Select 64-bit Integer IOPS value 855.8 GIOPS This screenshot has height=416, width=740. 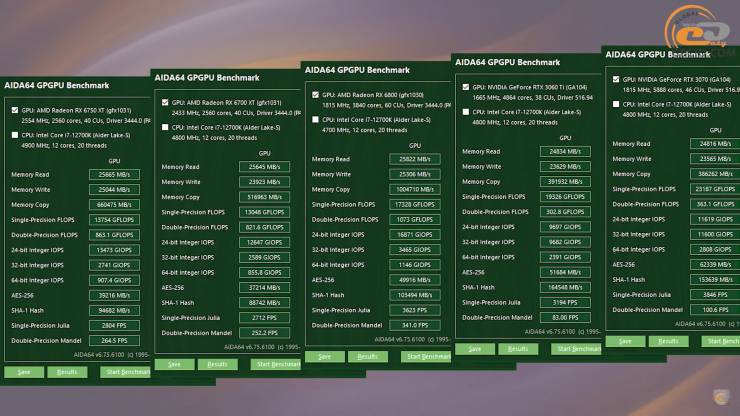tap(264, 273)
